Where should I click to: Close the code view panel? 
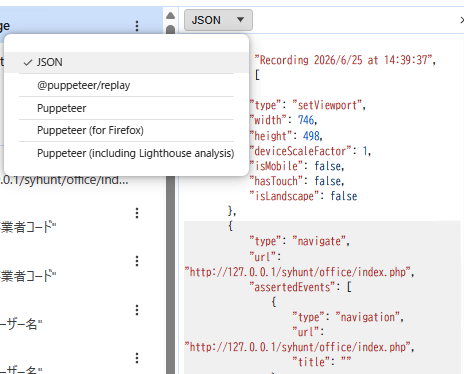point(461,20)
